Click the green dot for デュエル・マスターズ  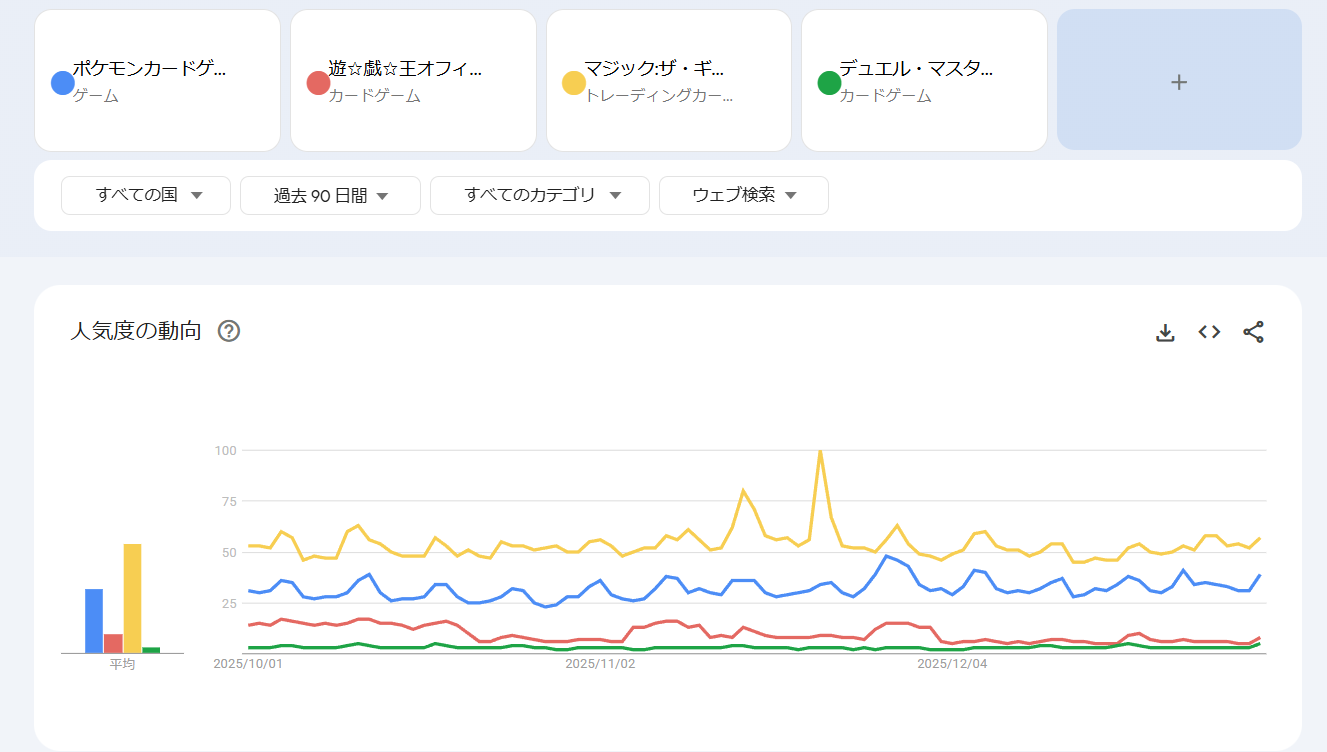click(829, 83)
